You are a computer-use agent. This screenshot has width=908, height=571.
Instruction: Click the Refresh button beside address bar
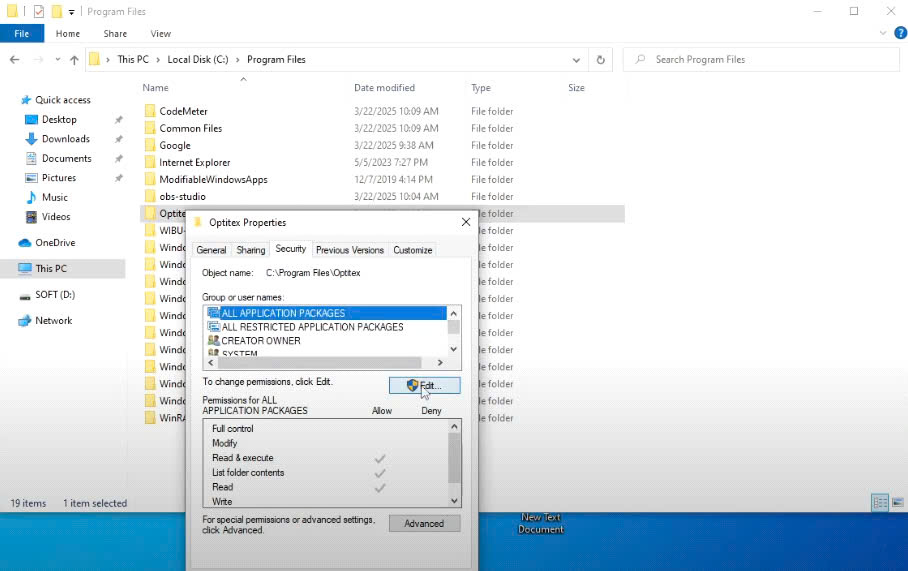click(x=601, y=60)
